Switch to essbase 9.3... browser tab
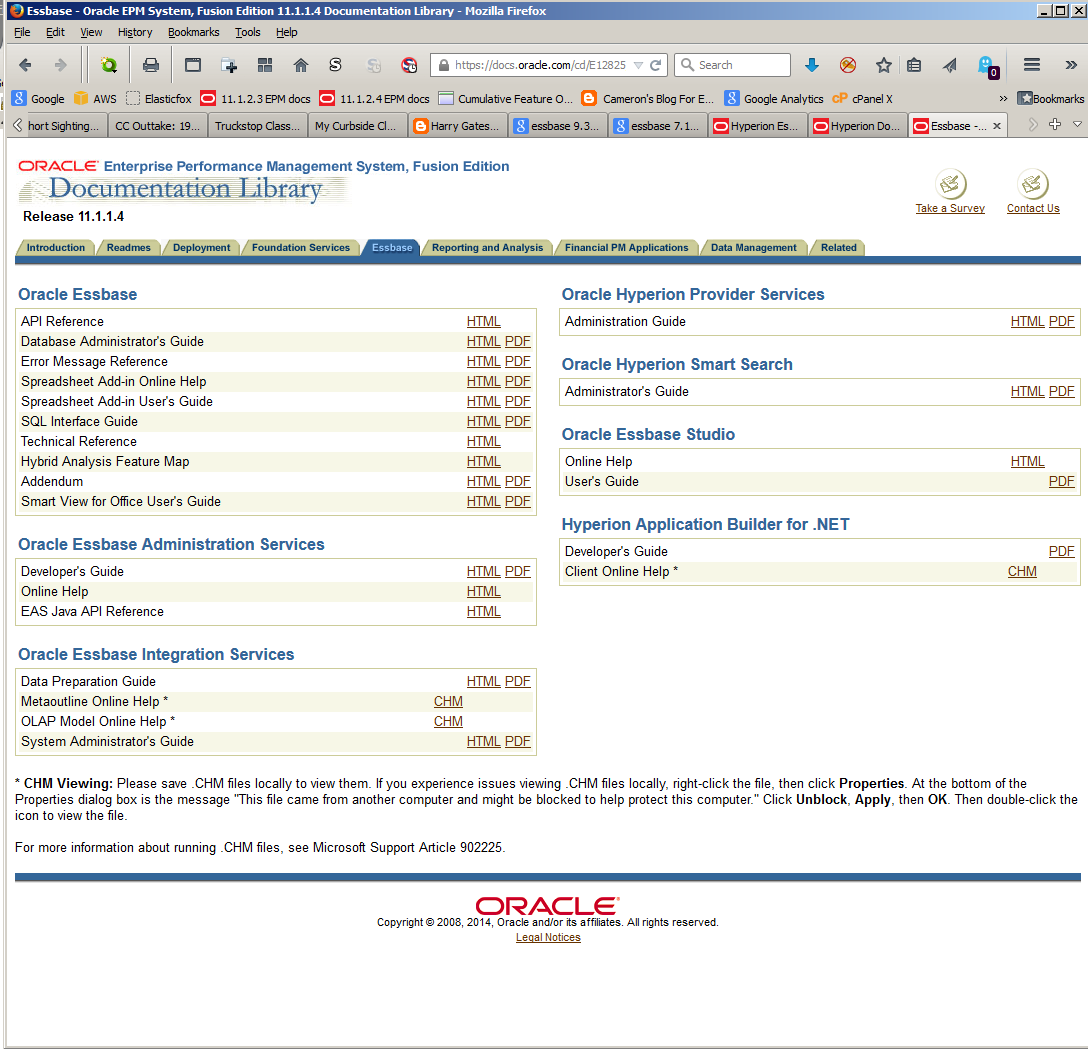Image resolution: width=1088 pixels, height=1049 pixels. coord(558,126)
